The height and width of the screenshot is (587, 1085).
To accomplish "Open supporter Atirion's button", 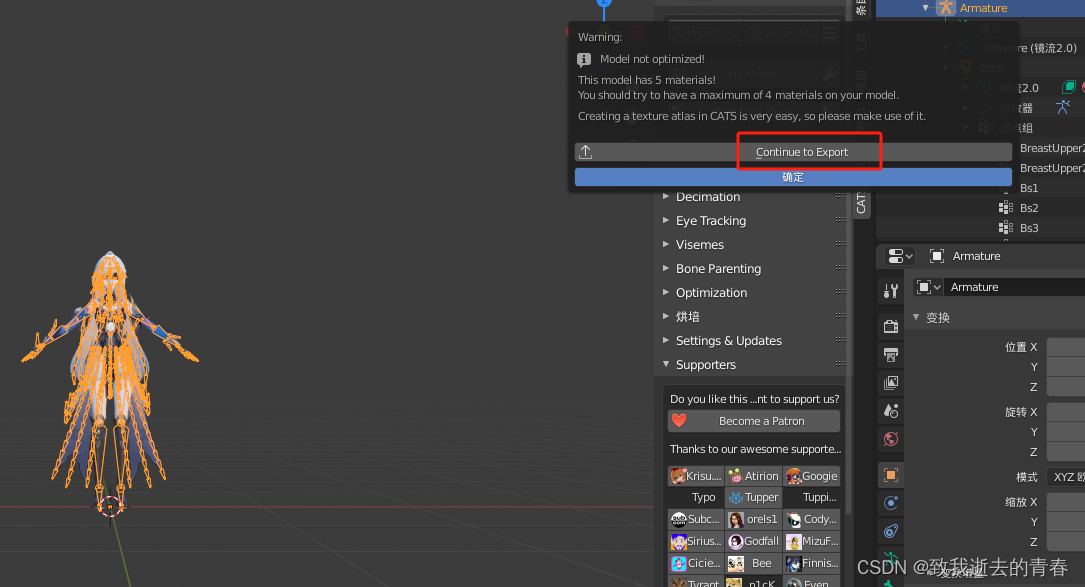I will click(754, 476).
